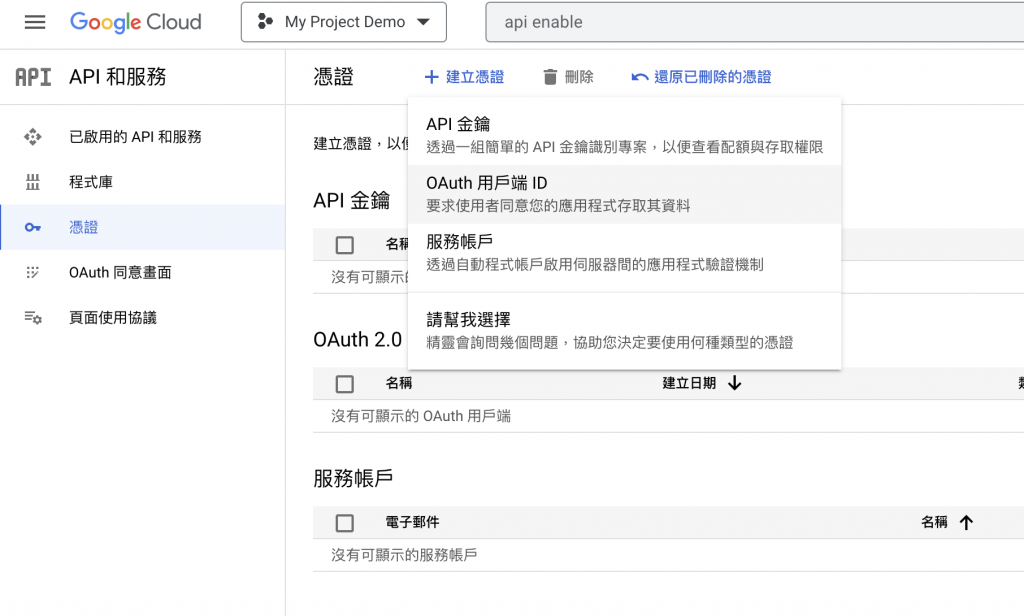Click the Google Cloud logo
This screenshot has width=1024, height=616.
pos(136,22)
